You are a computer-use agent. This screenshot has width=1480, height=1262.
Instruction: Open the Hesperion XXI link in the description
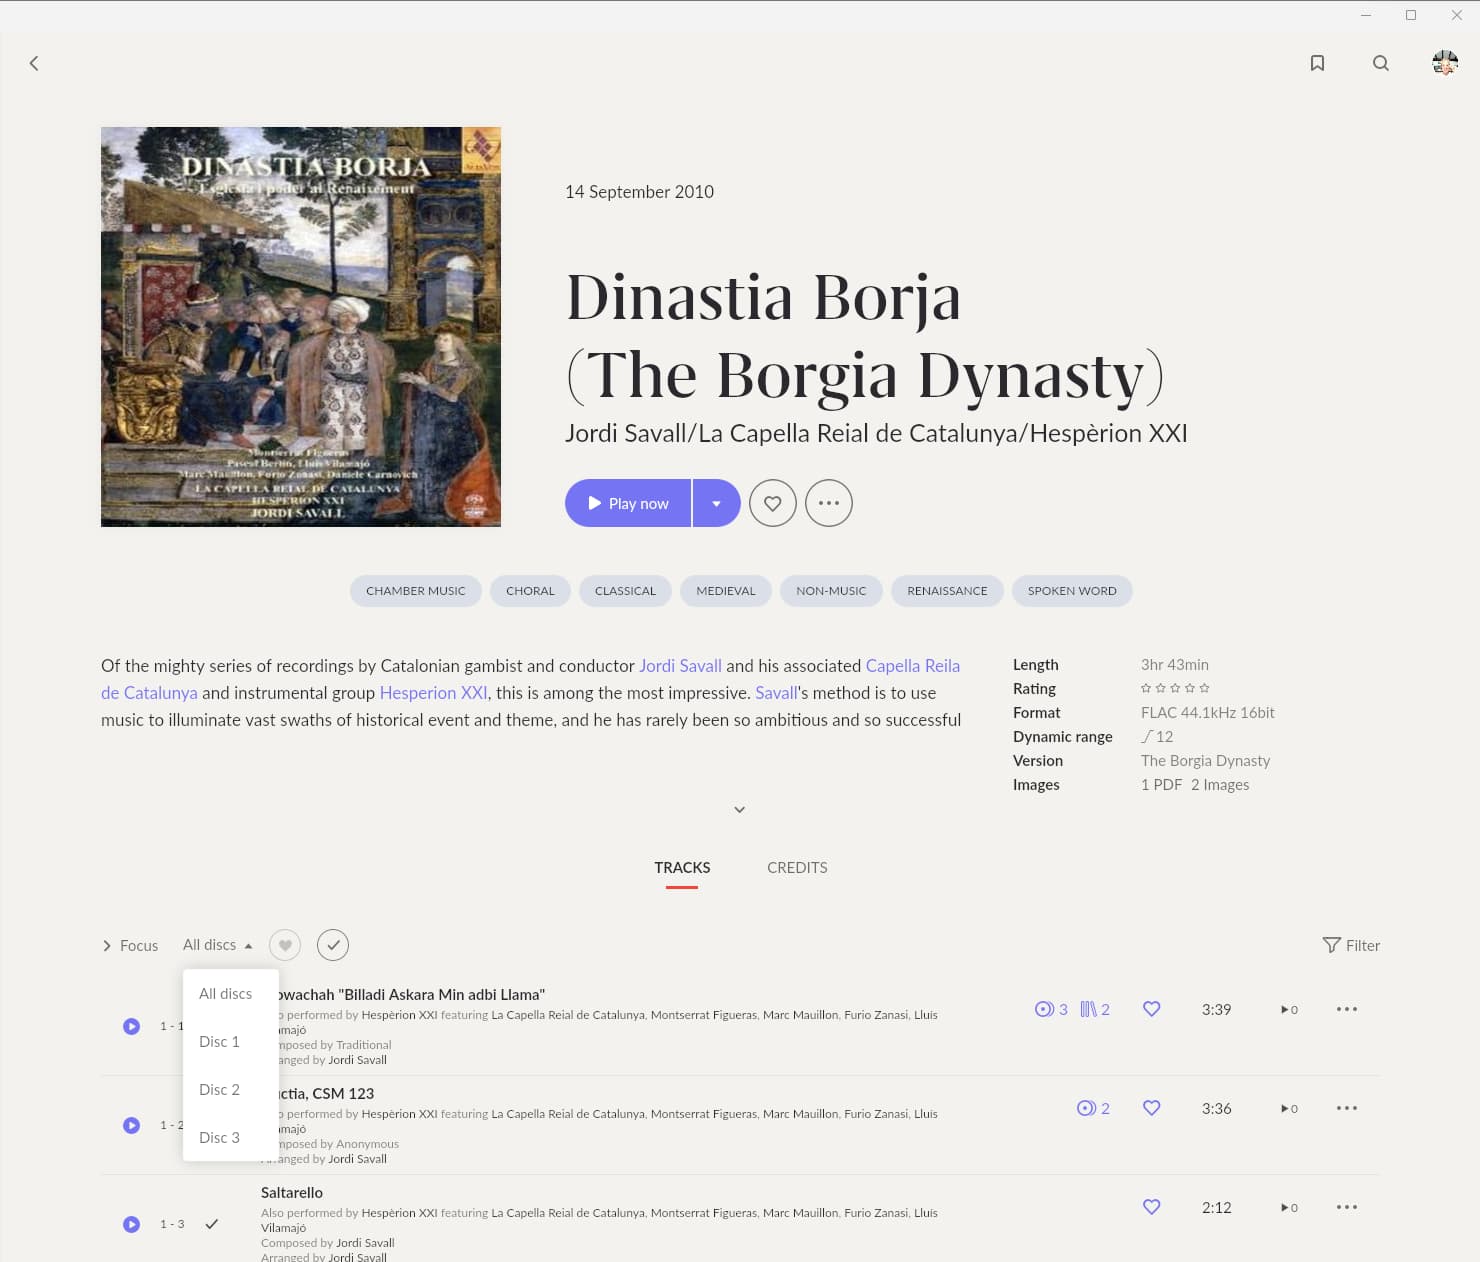click(x=433, y=692)
